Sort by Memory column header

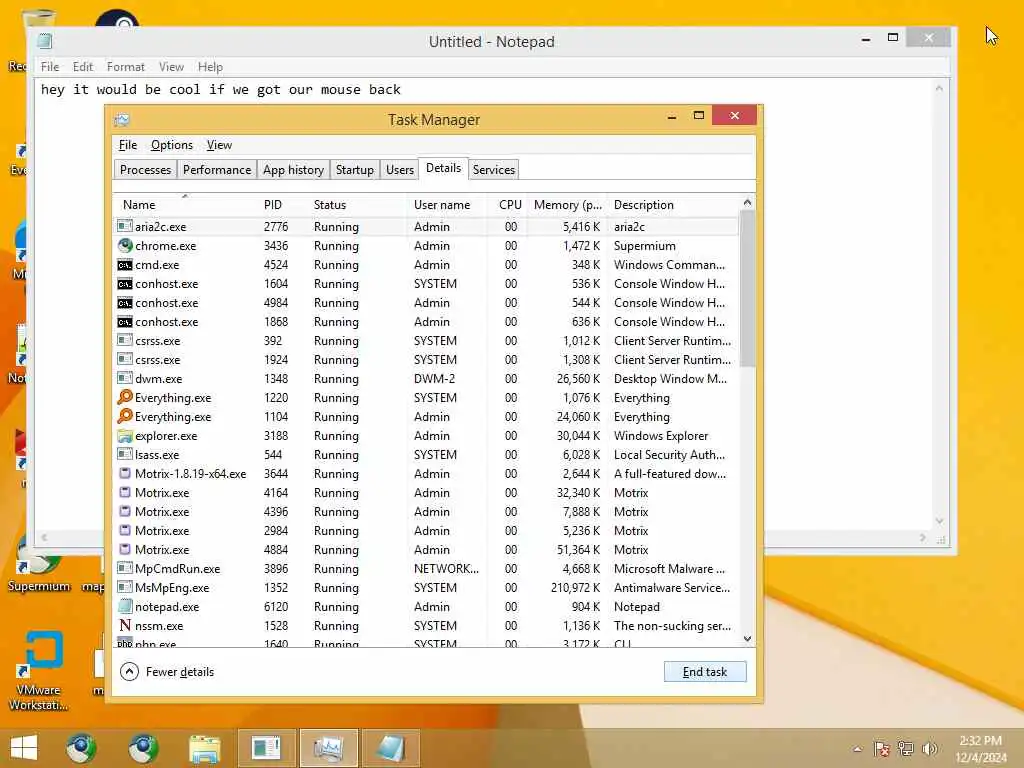point(568,204)
